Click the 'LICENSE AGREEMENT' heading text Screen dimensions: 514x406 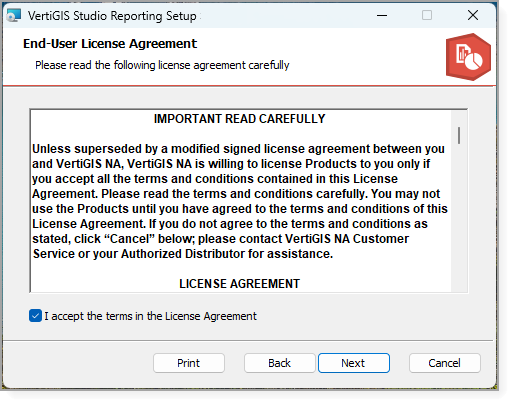(x=239, y=284)
